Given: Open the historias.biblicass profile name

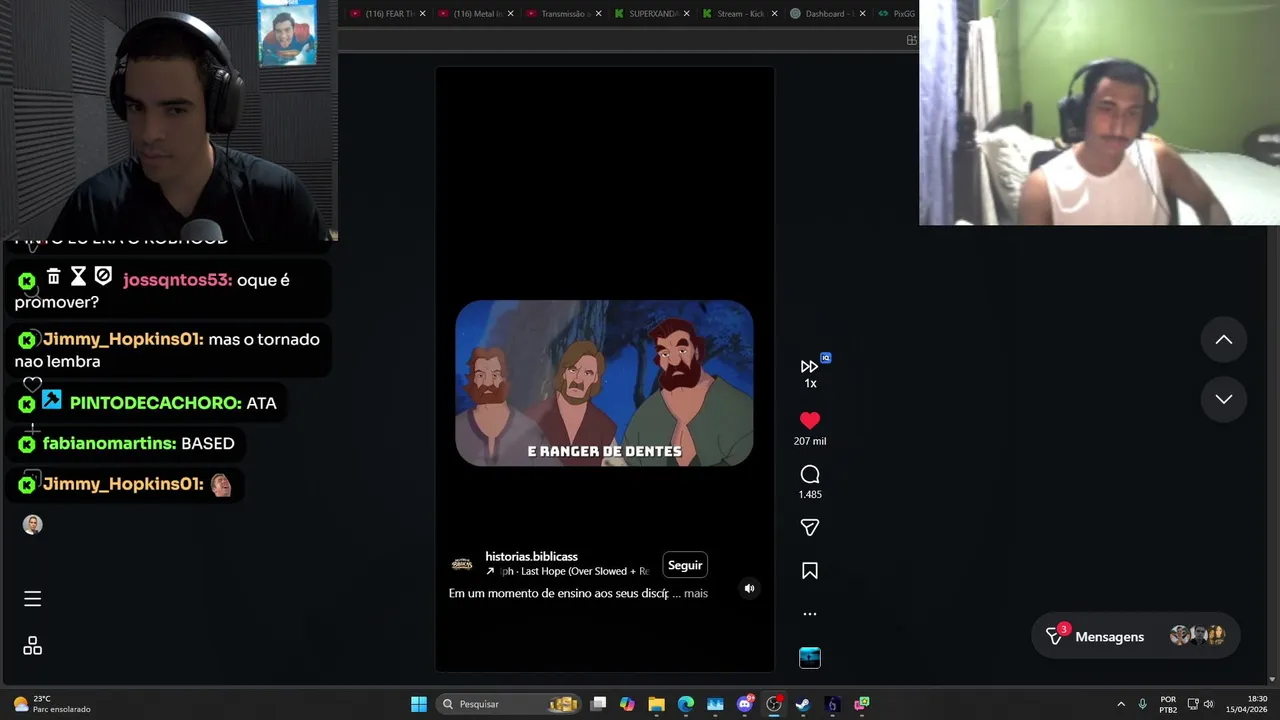Looking at the screenshot, I should 531,556.
